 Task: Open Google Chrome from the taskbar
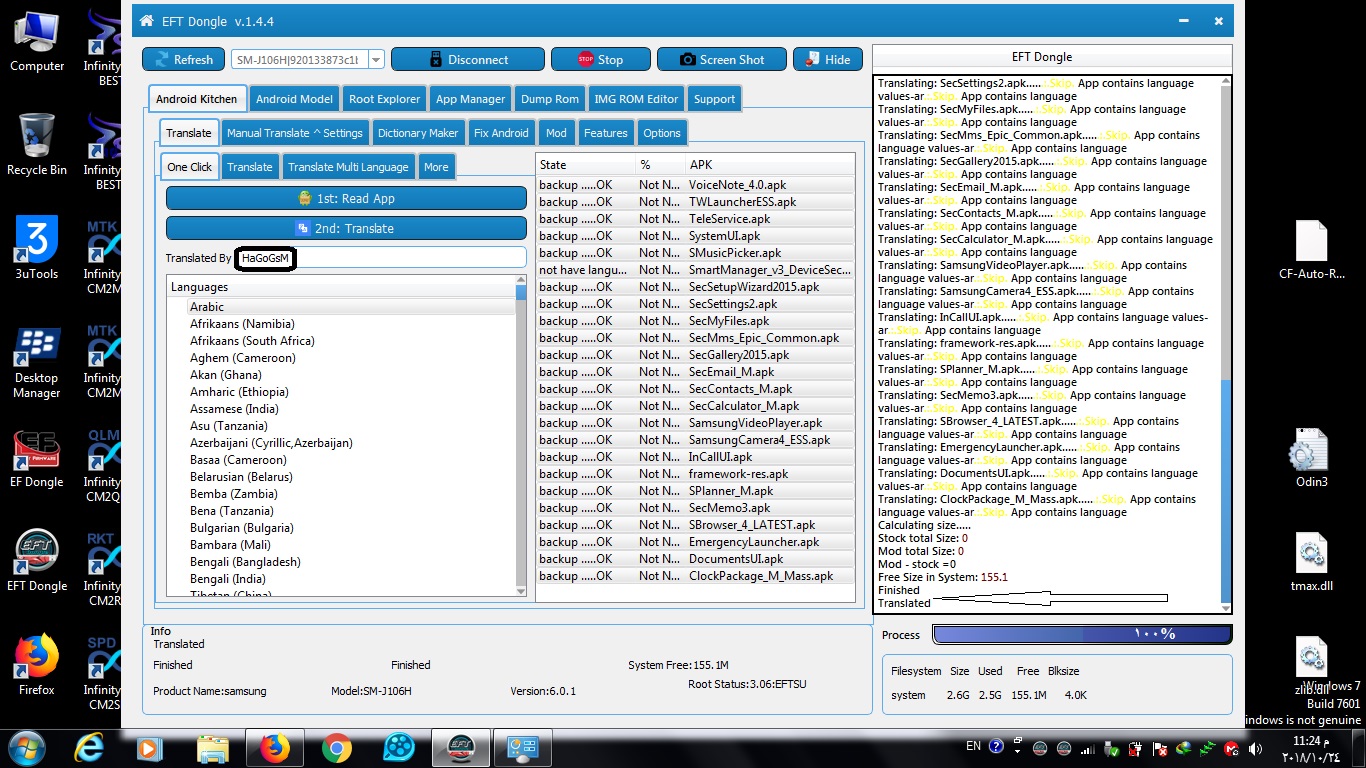coord(337,748)
